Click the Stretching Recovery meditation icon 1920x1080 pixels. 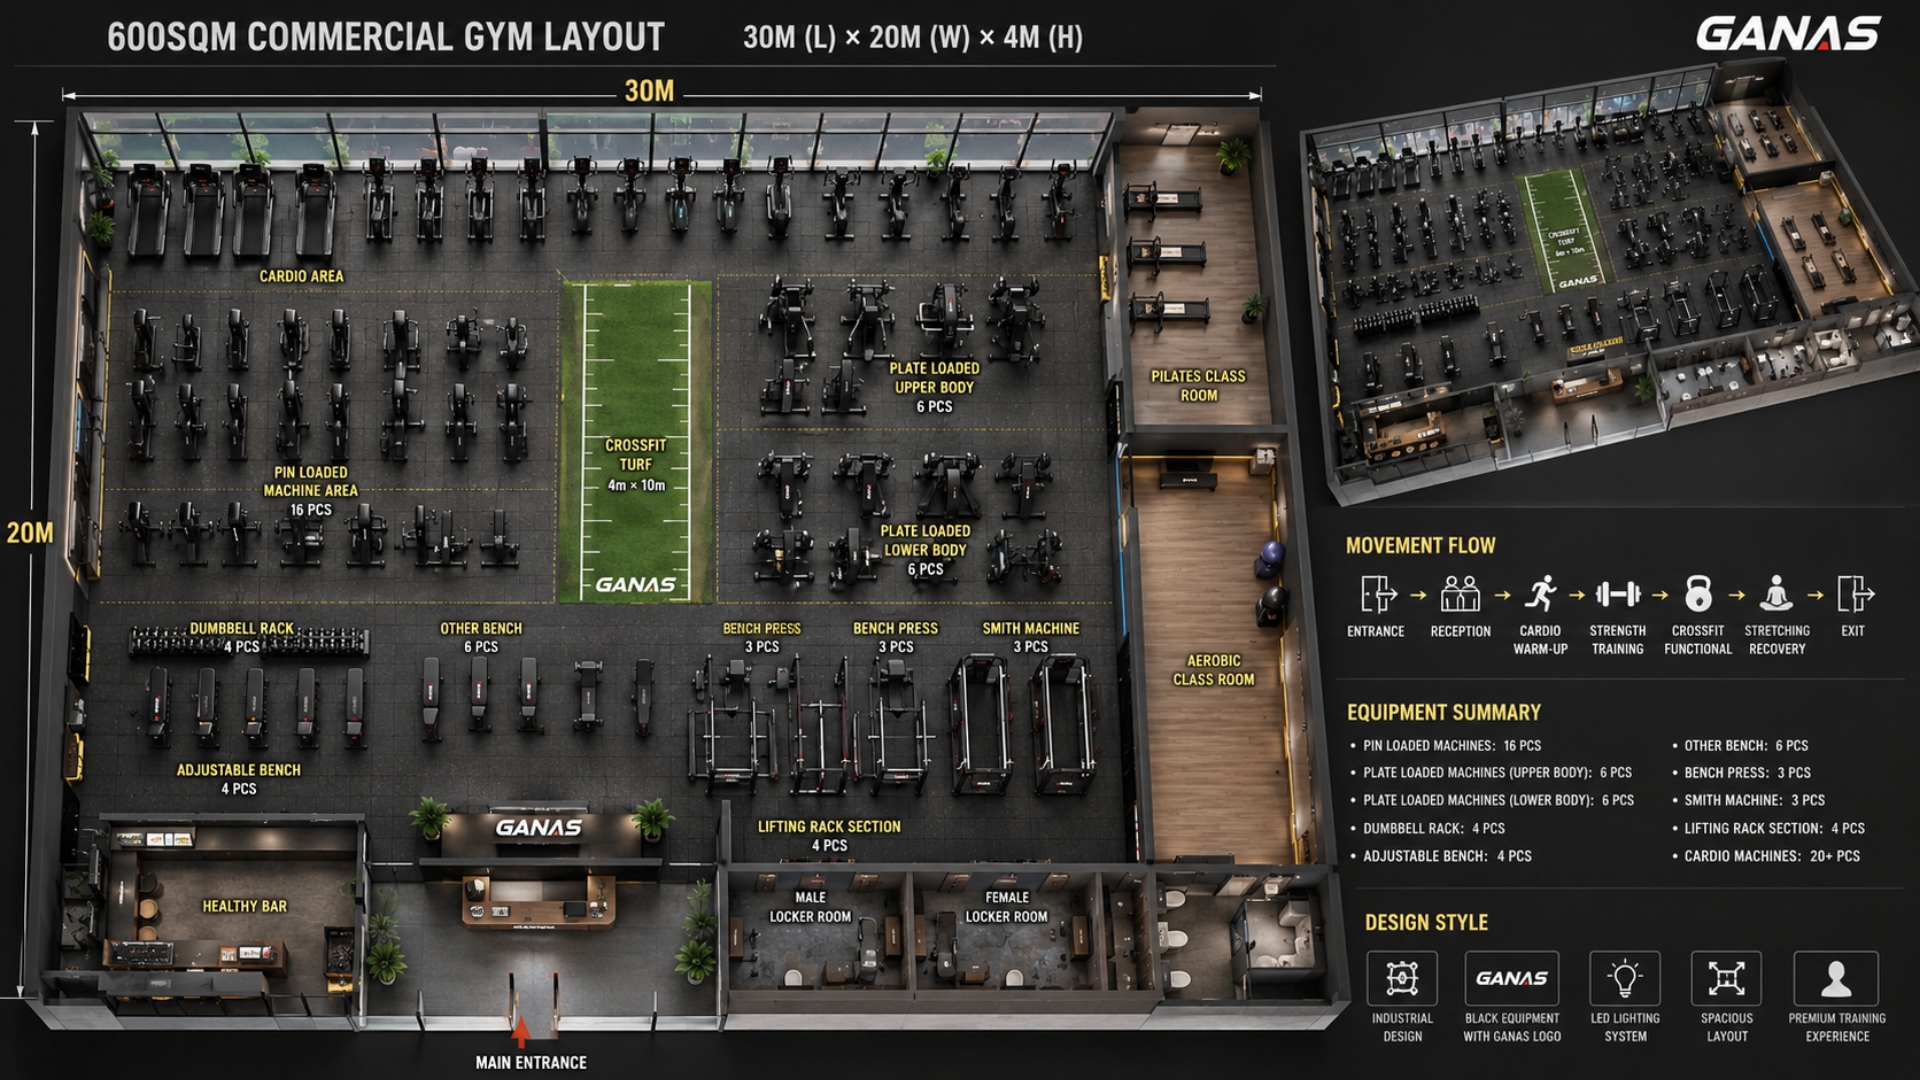(1776, 594)
